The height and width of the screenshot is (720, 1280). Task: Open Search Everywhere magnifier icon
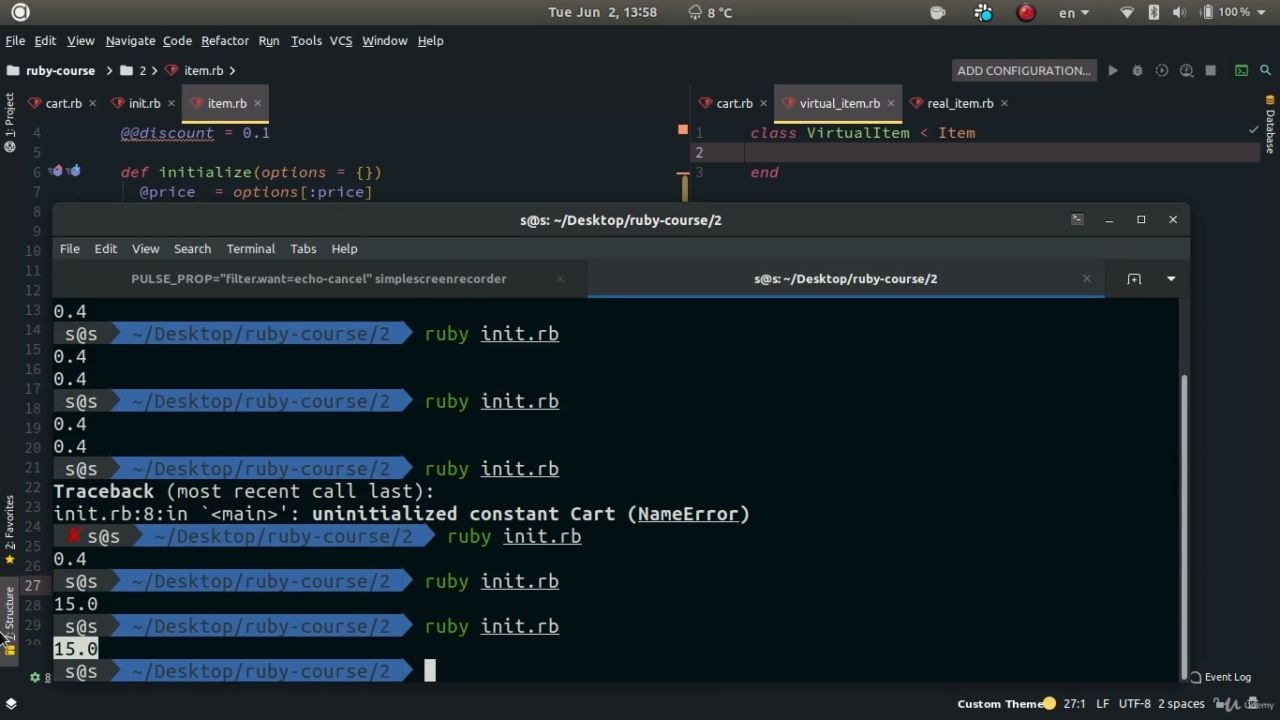coord(1266,71)
